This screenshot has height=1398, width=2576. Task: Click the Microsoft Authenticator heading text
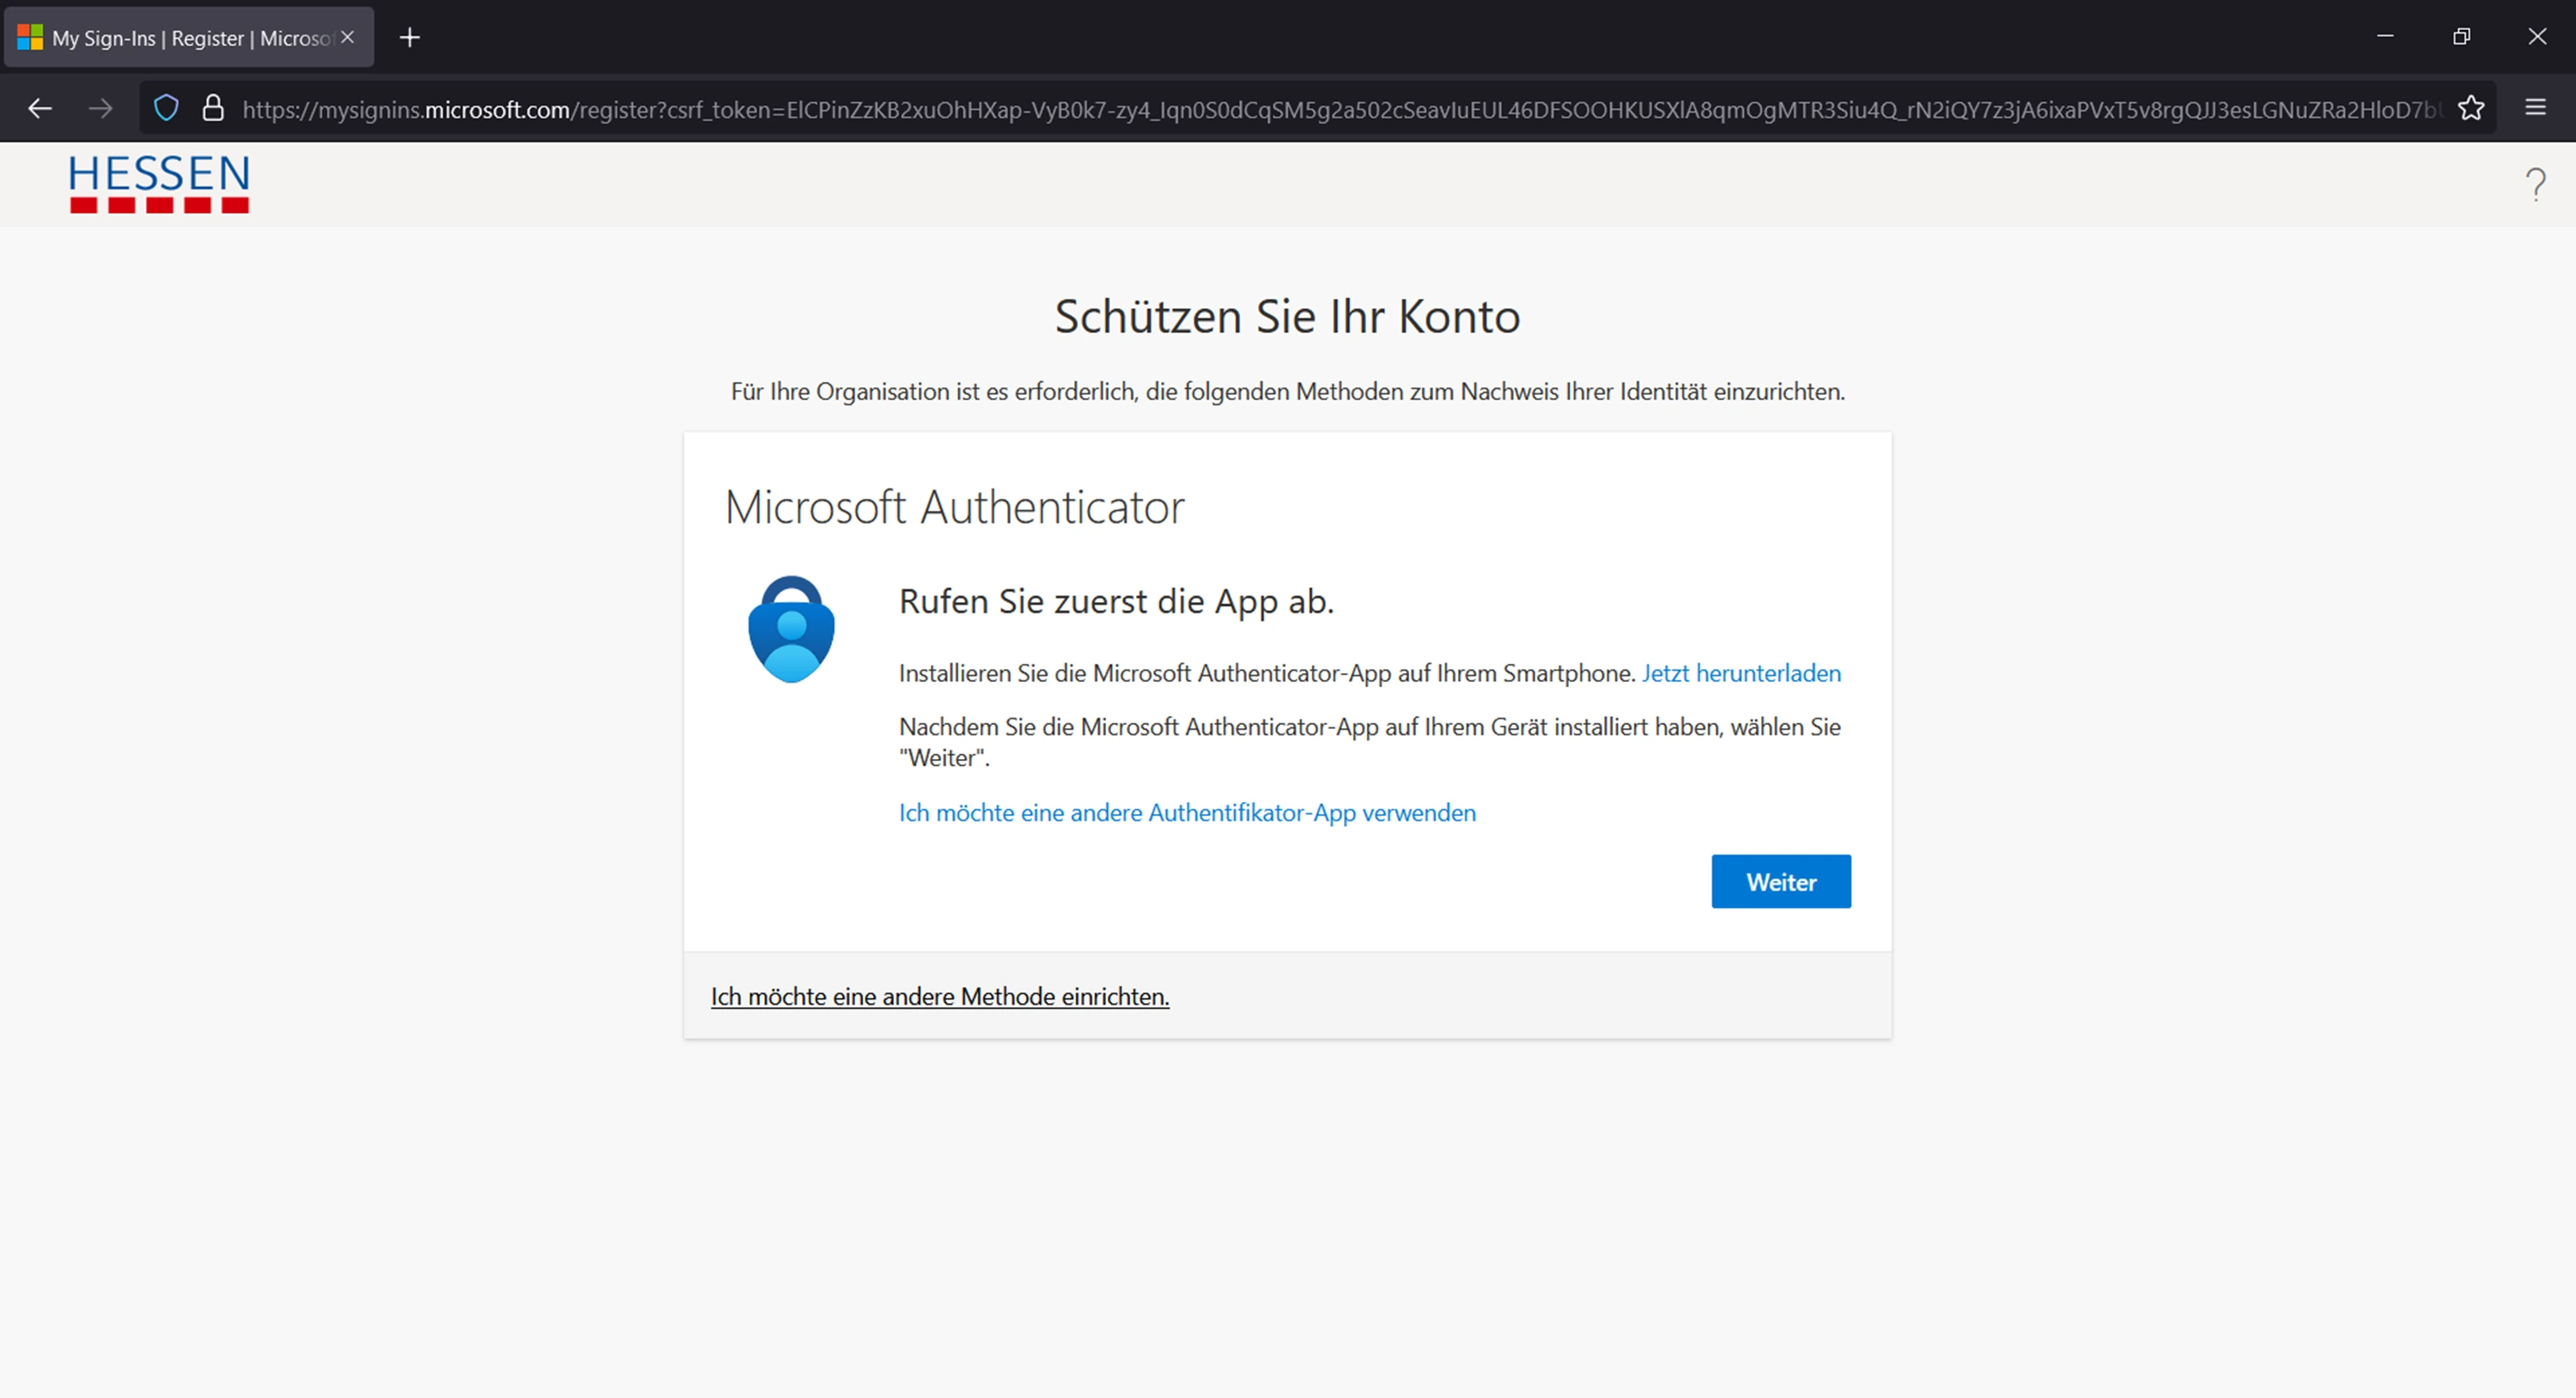[x=955, y=507]
